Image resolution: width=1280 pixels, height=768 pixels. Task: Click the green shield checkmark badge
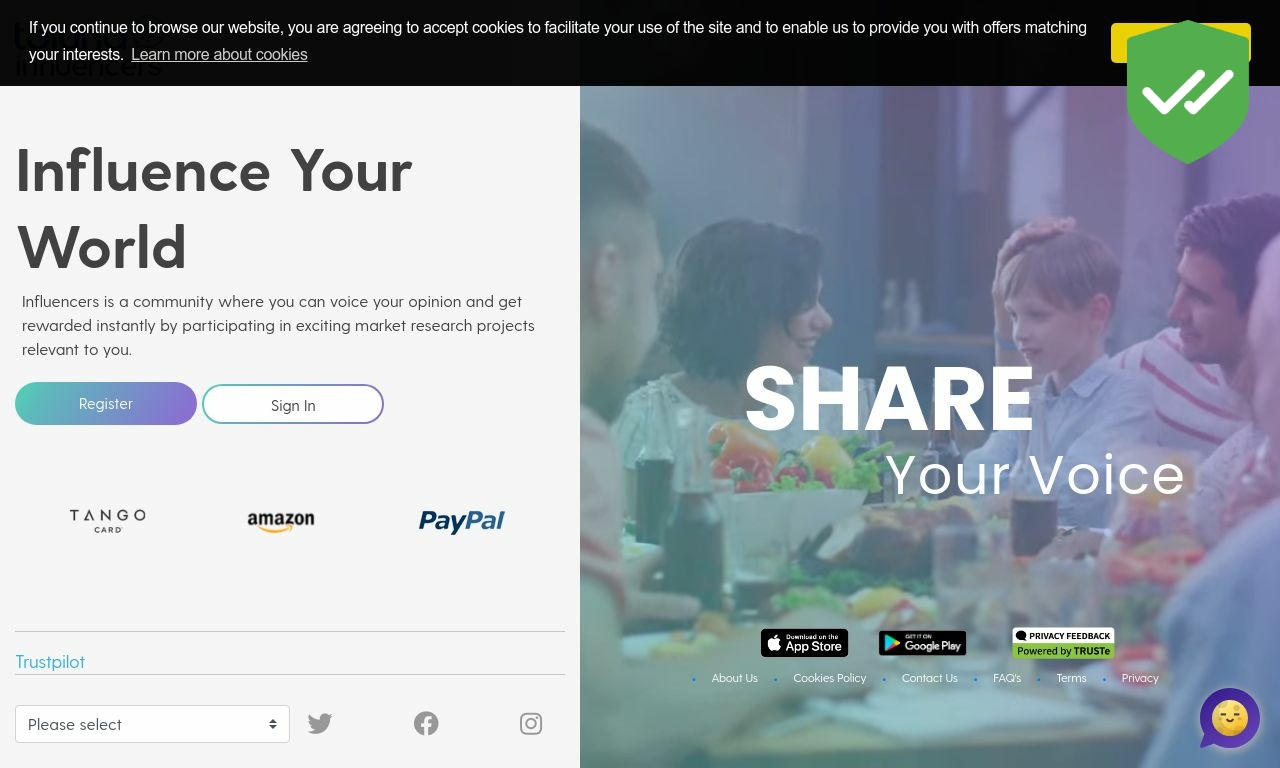coord(1188,92)
